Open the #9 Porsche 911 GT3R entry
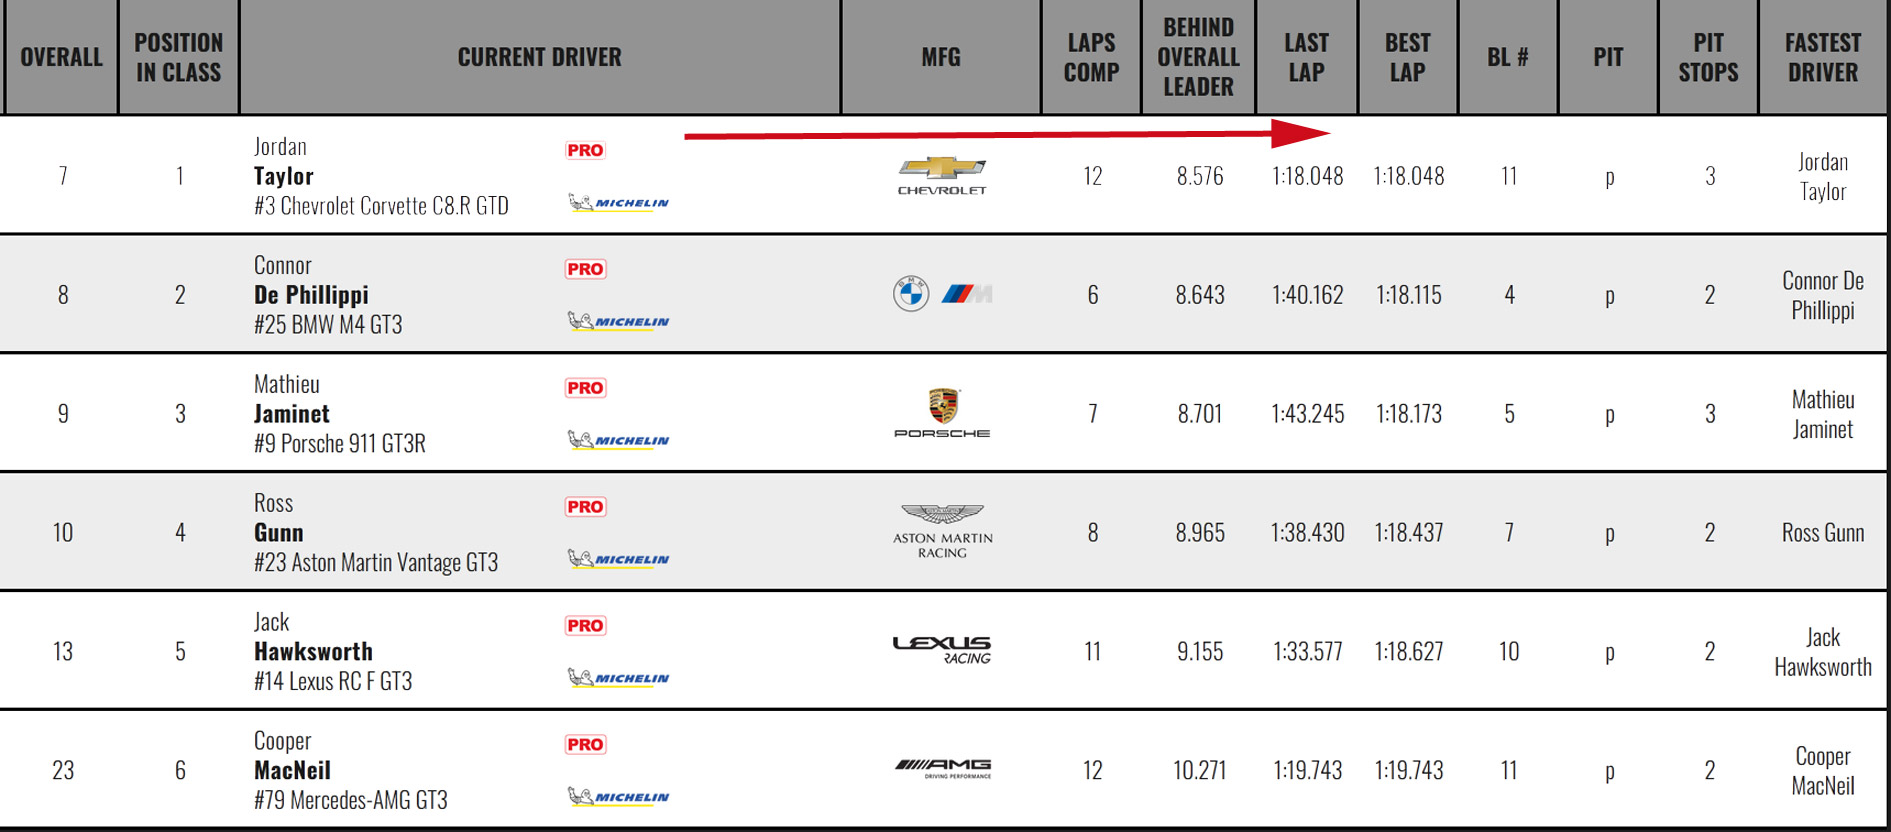1891x832 pixels. pyautogui.click(x=340, y=443)
